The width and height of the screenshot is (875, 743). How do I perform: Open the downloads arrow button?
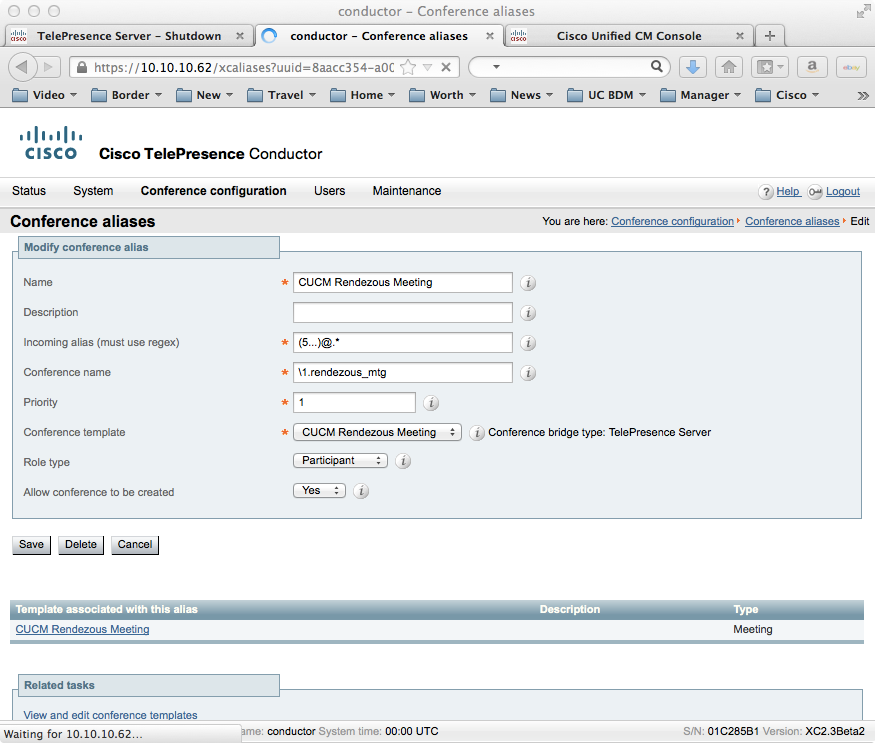coord(693,68)
